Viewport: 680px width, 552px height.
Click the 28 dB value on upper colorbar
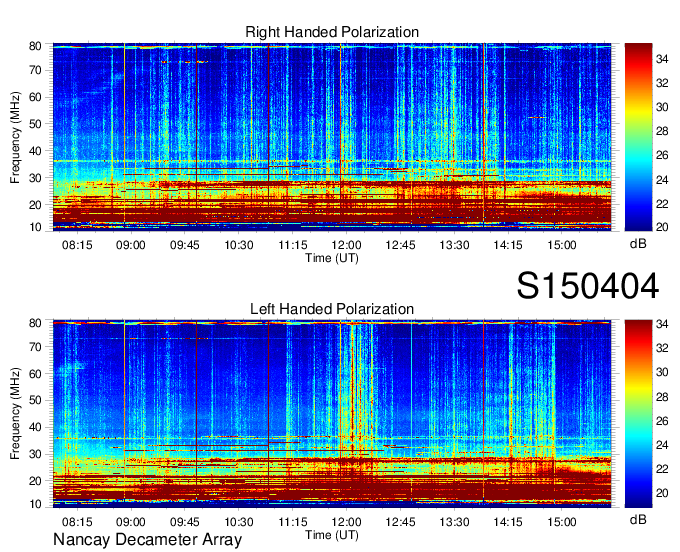[x=662, y=131]
